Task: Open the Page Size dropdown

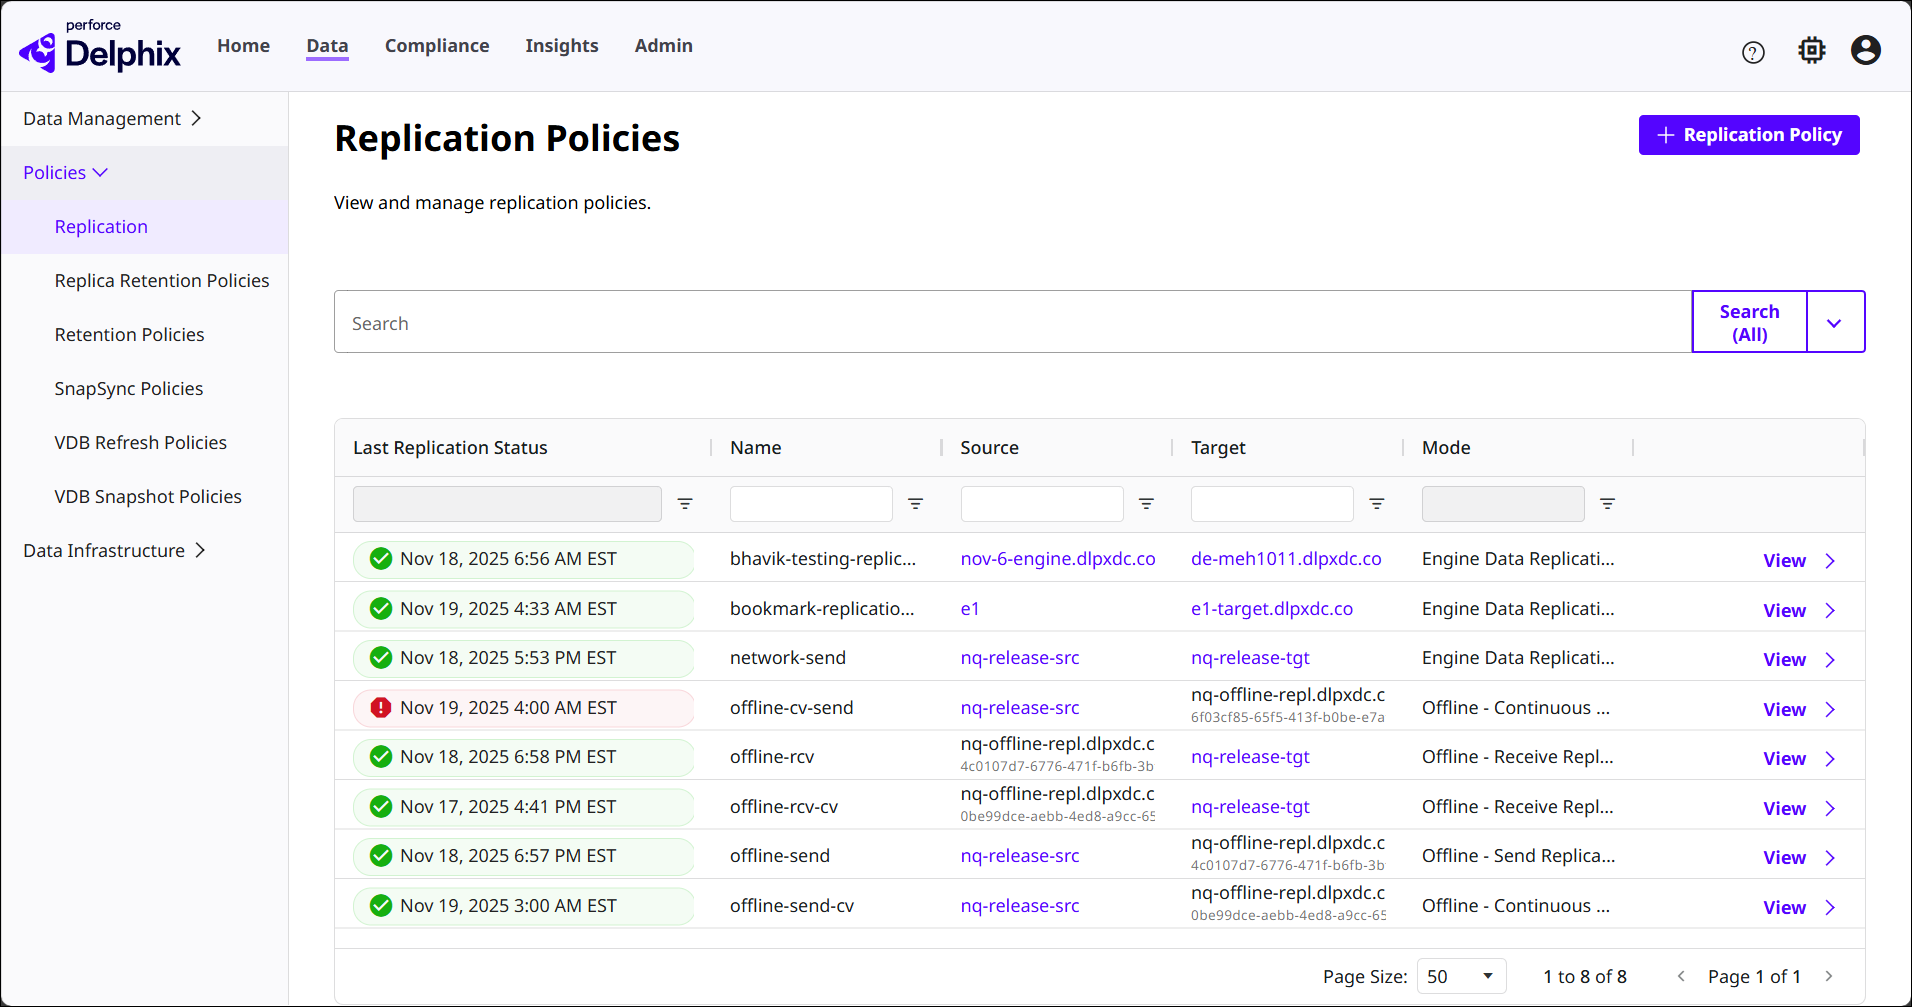Action: [1460, 977]
